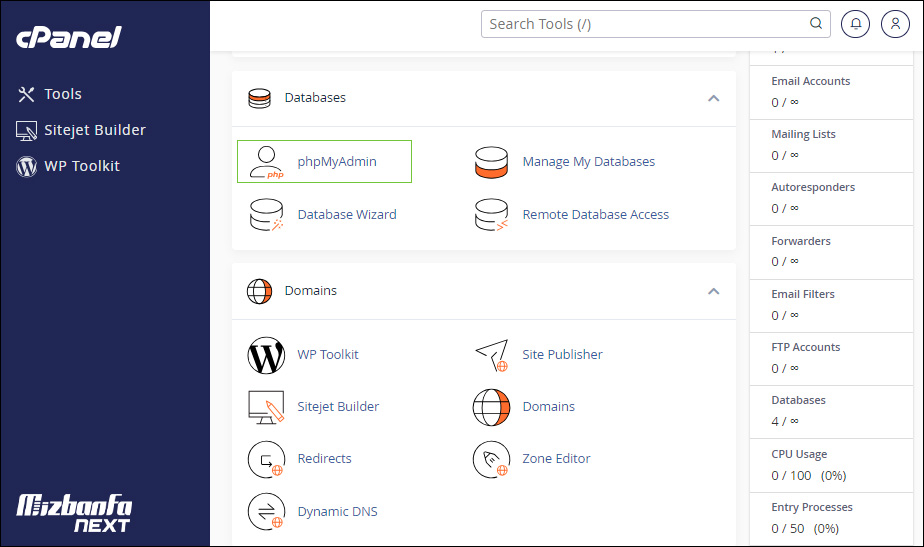This screenshot has width=924, height=547.
Task: Open notifications bell icon
Action: pos(855,24)
